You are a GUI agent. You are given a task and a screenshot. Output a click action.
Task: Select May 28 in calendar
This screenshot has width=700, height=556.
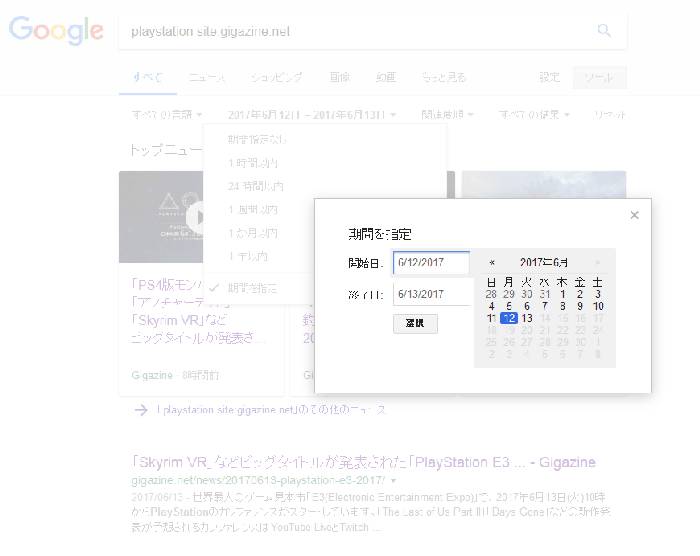pyautogui.click(x=491, y=294)
